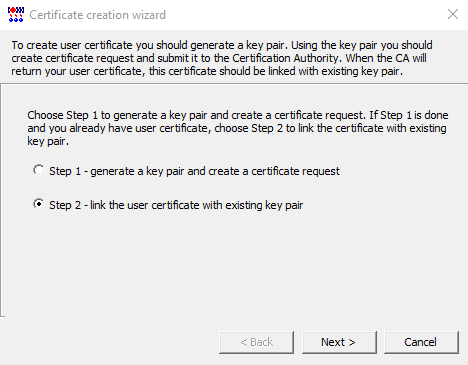Click empty panel area below Step 2 option
Image resolution: width=468 pixels, height=365 pixels.
tap(233, 263)
